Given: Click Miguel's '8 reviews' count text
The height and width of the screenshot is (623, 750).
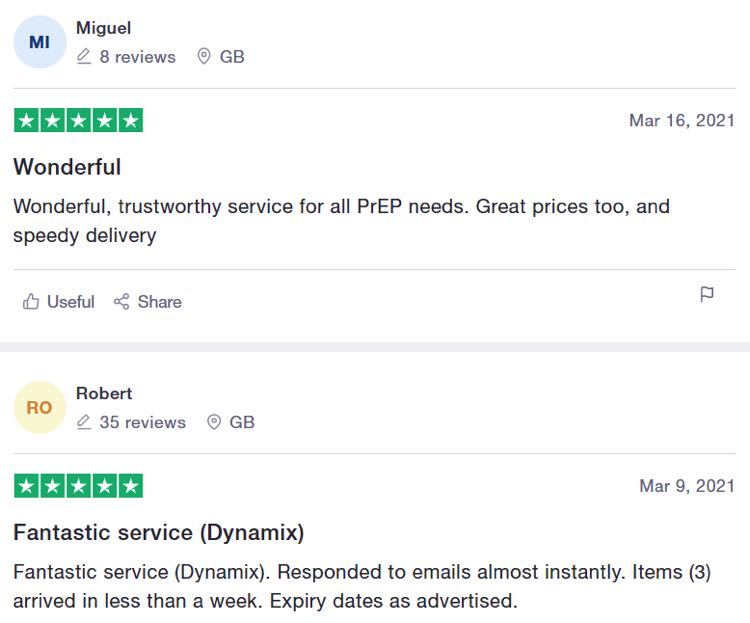Looking at the screenshot, I should click(138, 57).
